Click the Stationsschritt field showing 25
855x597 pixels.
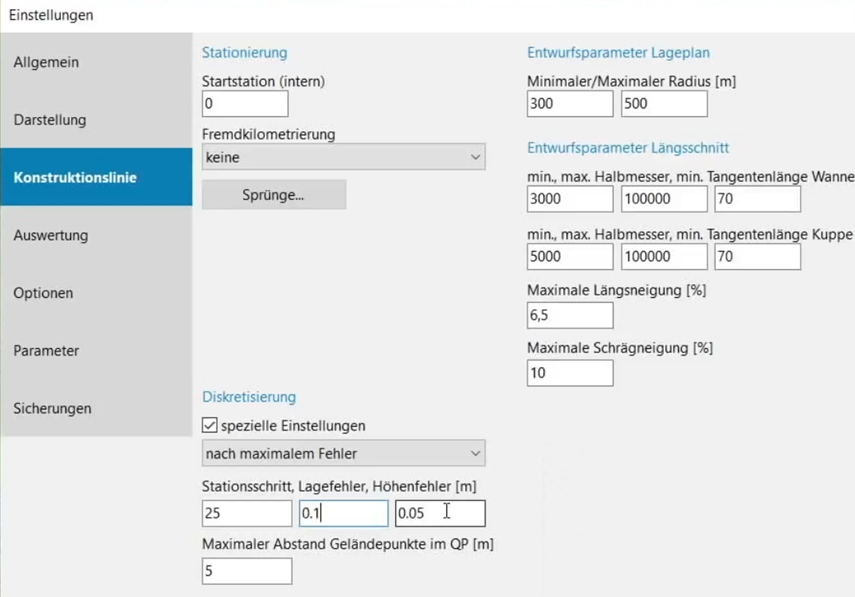pyautogui.click(x=247, y=513)
